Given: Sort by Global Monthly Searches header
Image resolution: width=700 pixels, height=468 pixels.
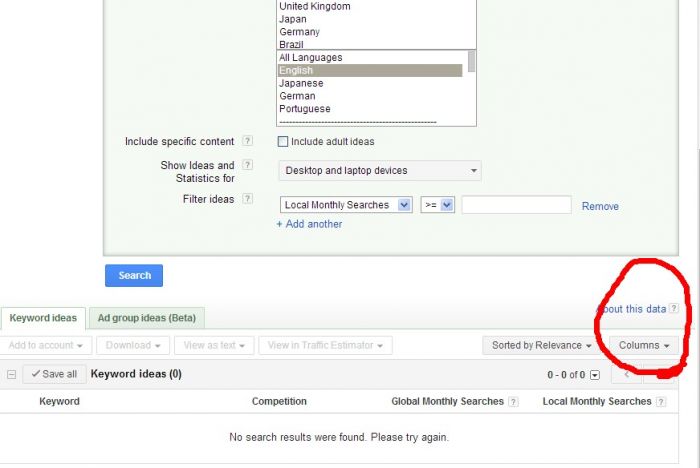Looking at the screenshot, I should [447, 401].
